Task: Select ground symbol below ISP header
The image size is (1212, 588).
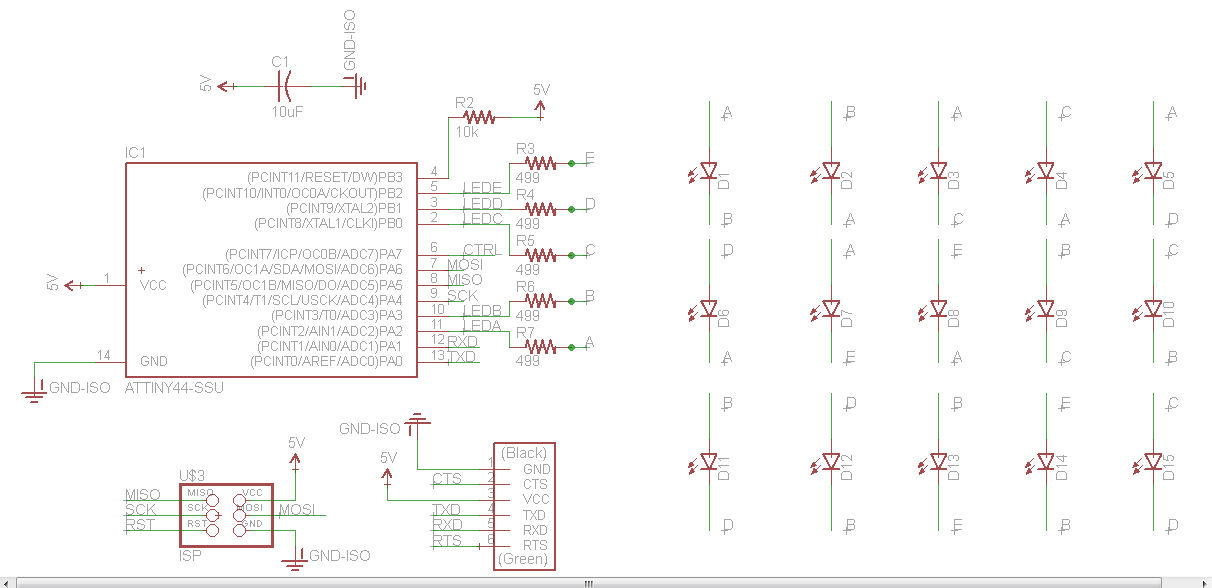Action: tap(295, 560)
